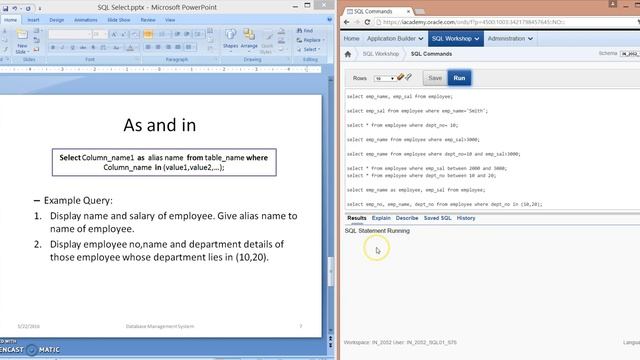Go back in the browser
The height and width of the screenshot is (360, 640).
(x=347, y=22)
